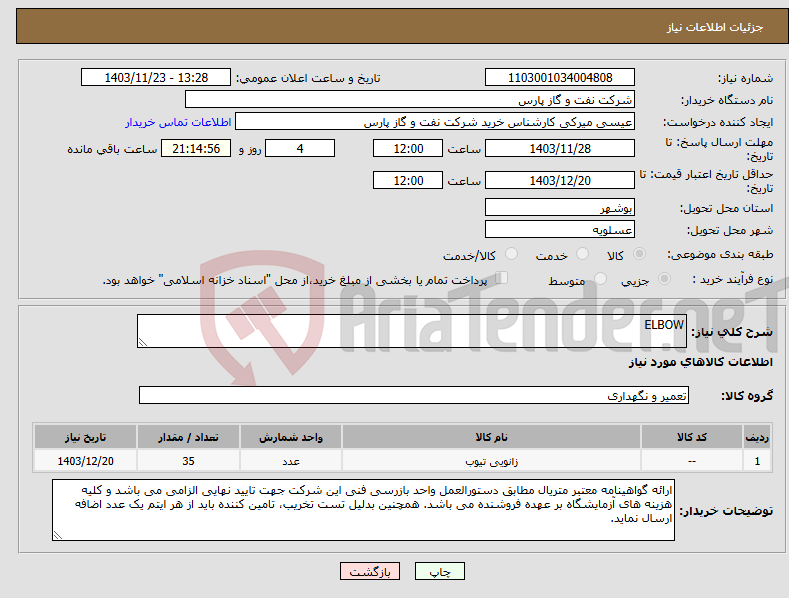Click the نام کالا column header

tap(491, 437)
